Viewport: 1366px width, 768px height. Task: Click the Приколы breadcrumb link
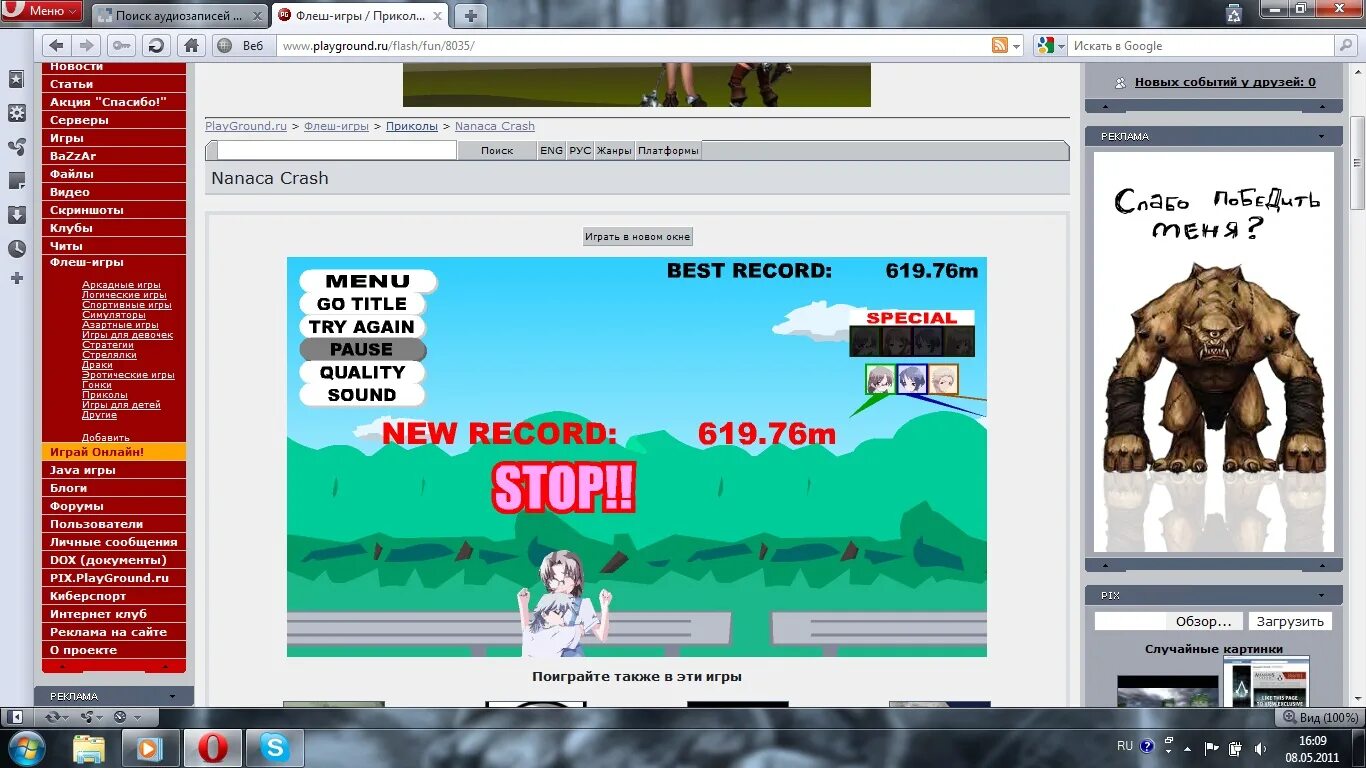412,126
